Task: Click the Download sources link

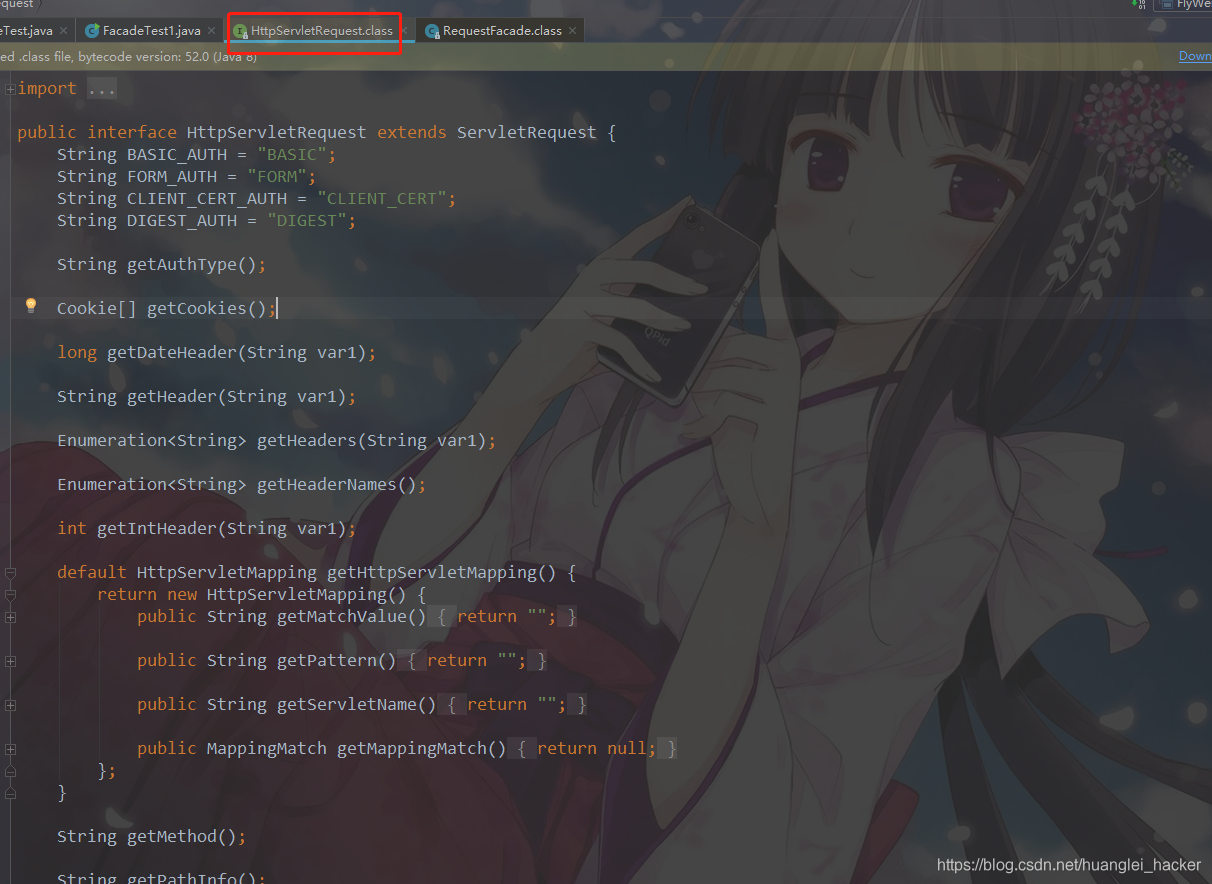Action: click(1195, 56)
